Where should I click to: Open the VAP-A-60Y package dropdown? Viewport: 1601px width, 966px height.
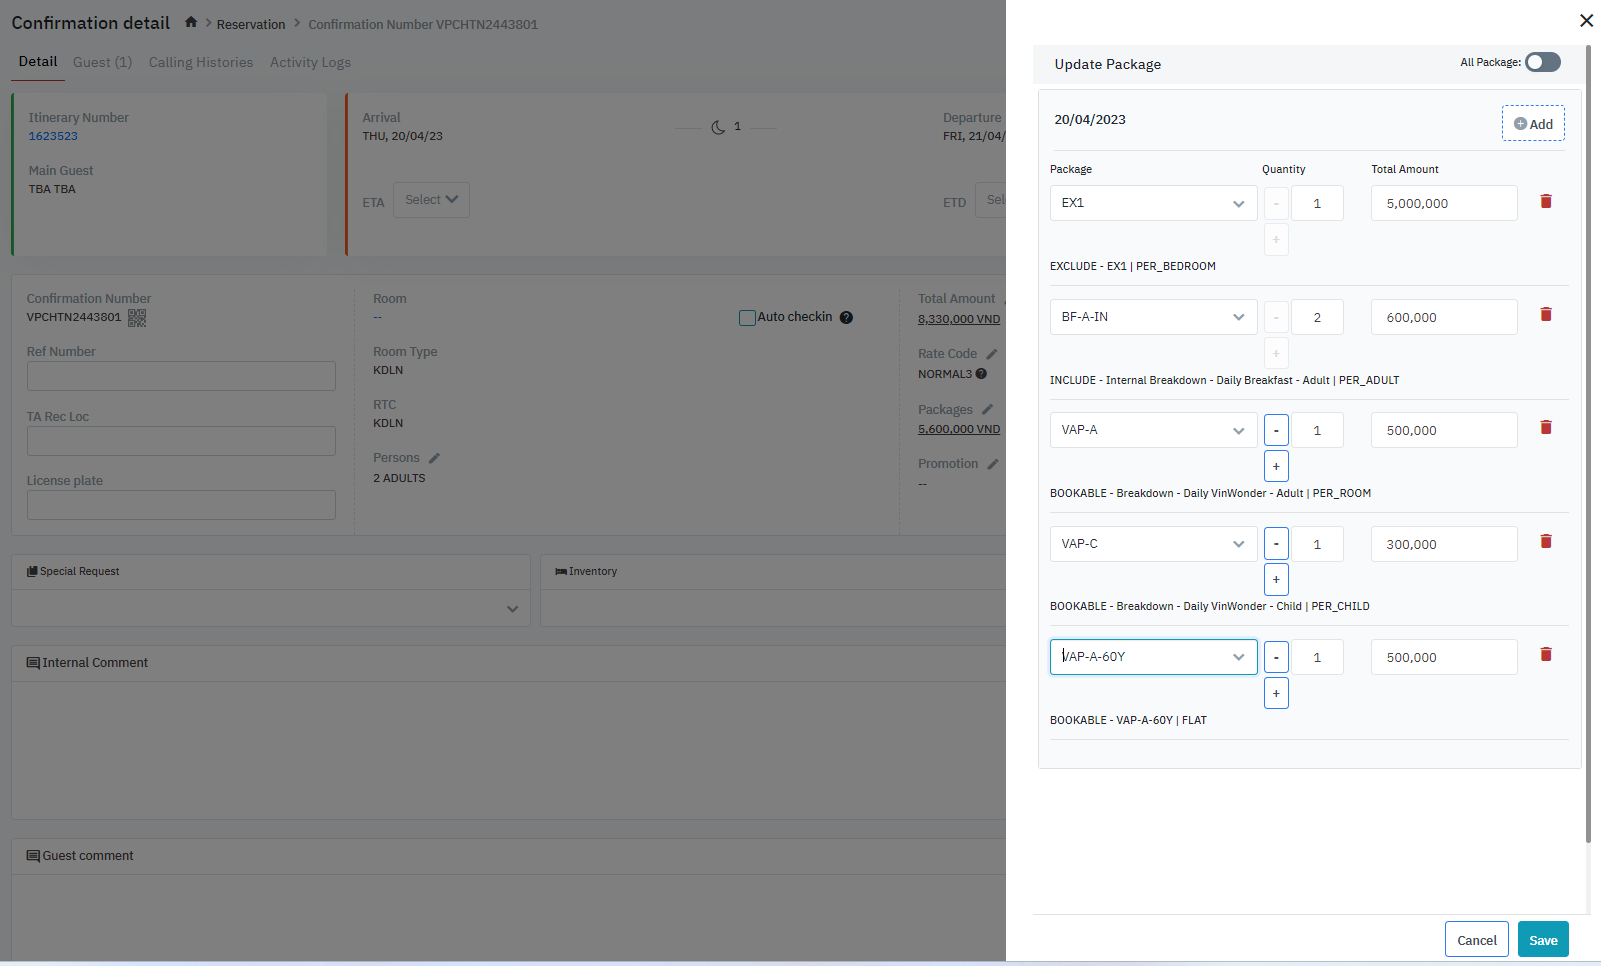1153,657
